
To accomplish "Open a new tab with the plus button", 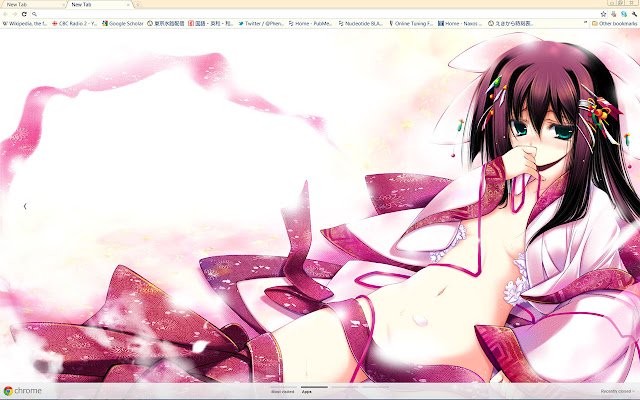I will pyautogui.click(x=138, y=4).
